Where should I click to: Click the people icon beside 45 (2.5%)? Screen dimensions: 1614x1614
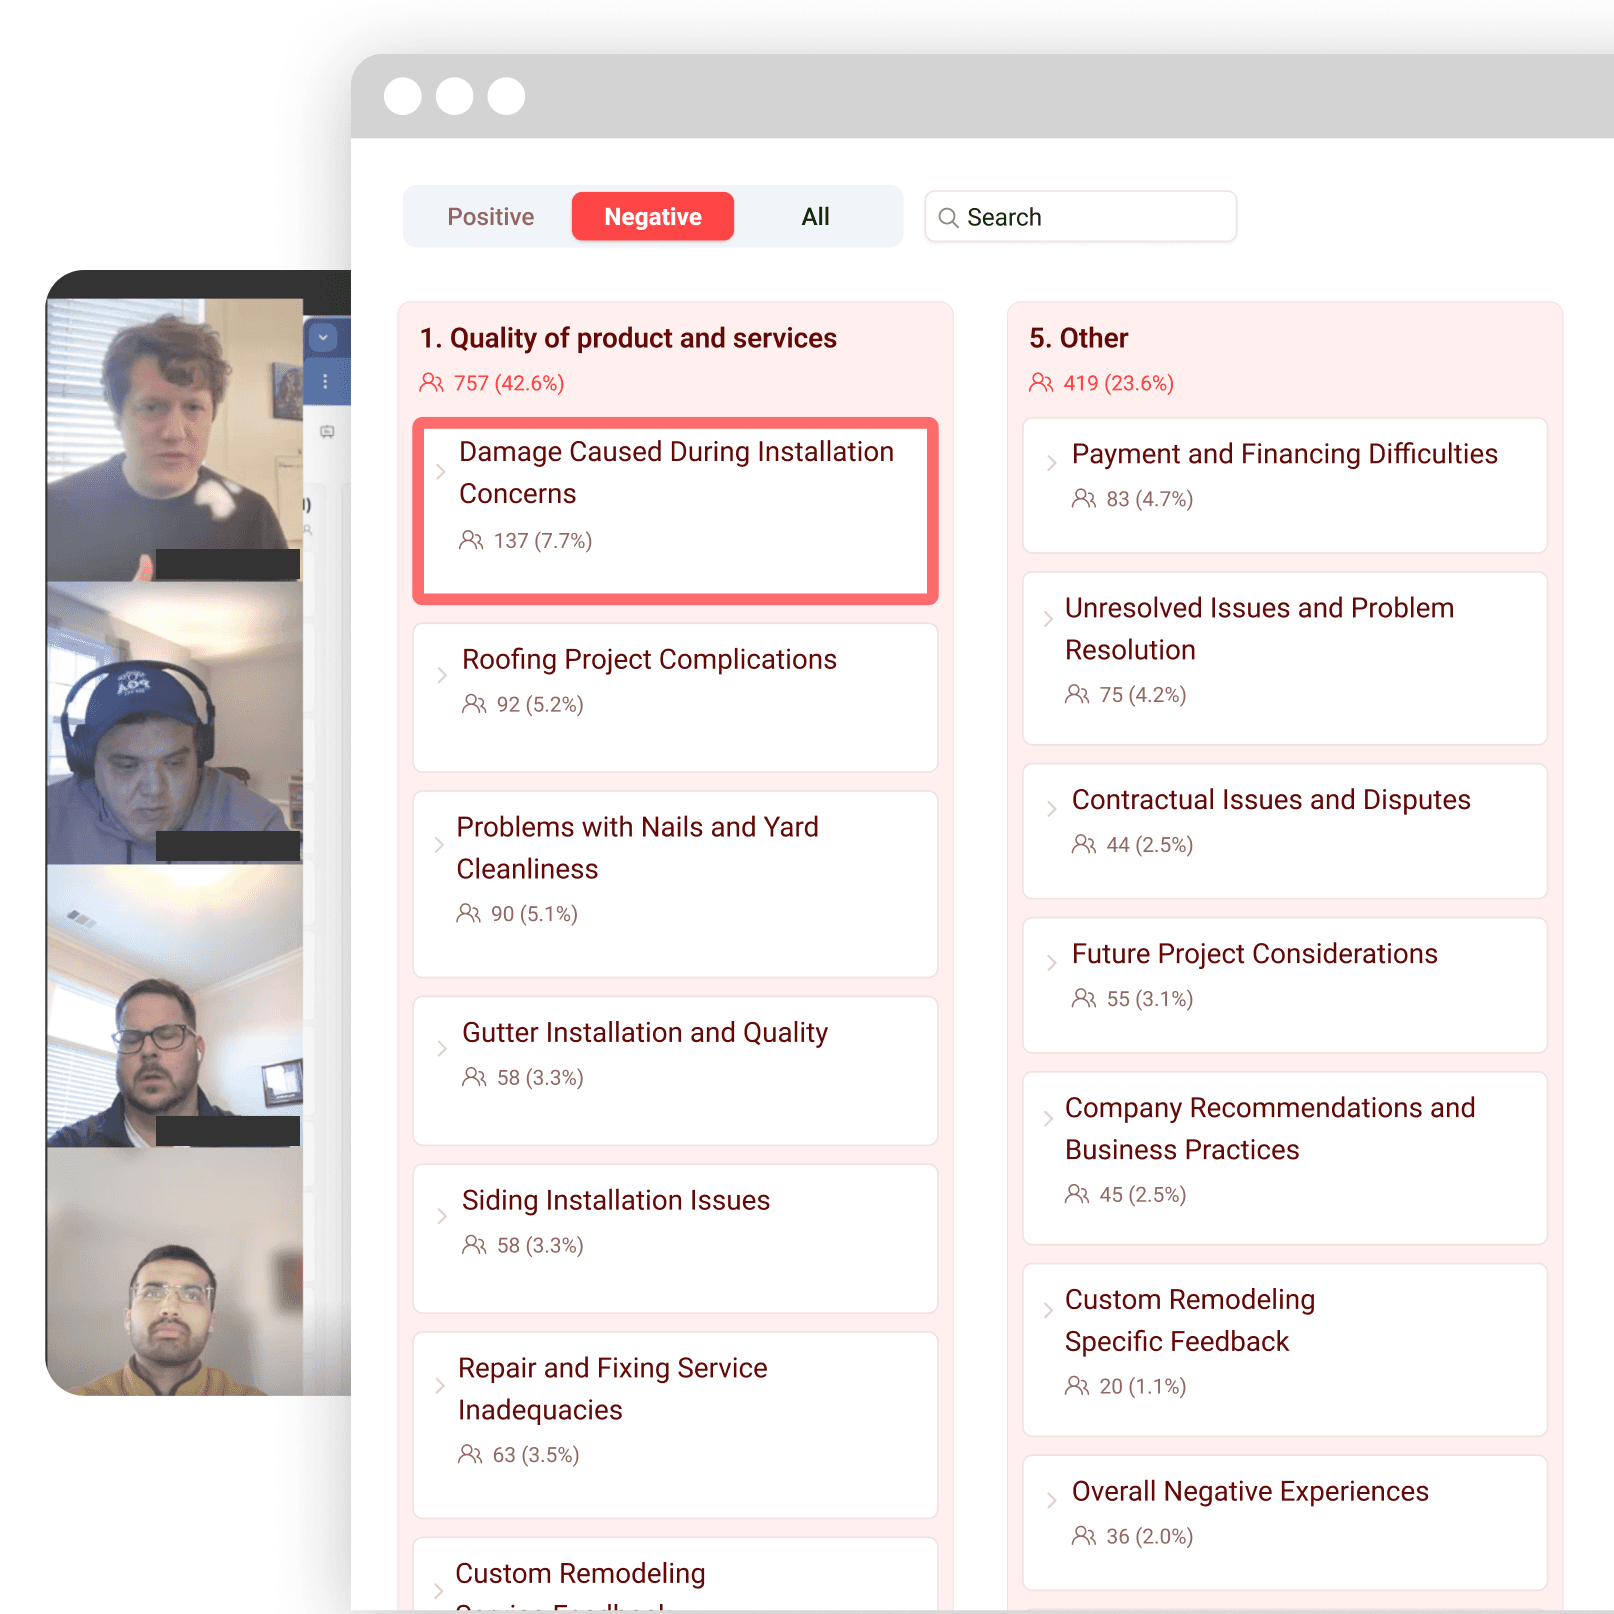(x=1077, y=1195)
